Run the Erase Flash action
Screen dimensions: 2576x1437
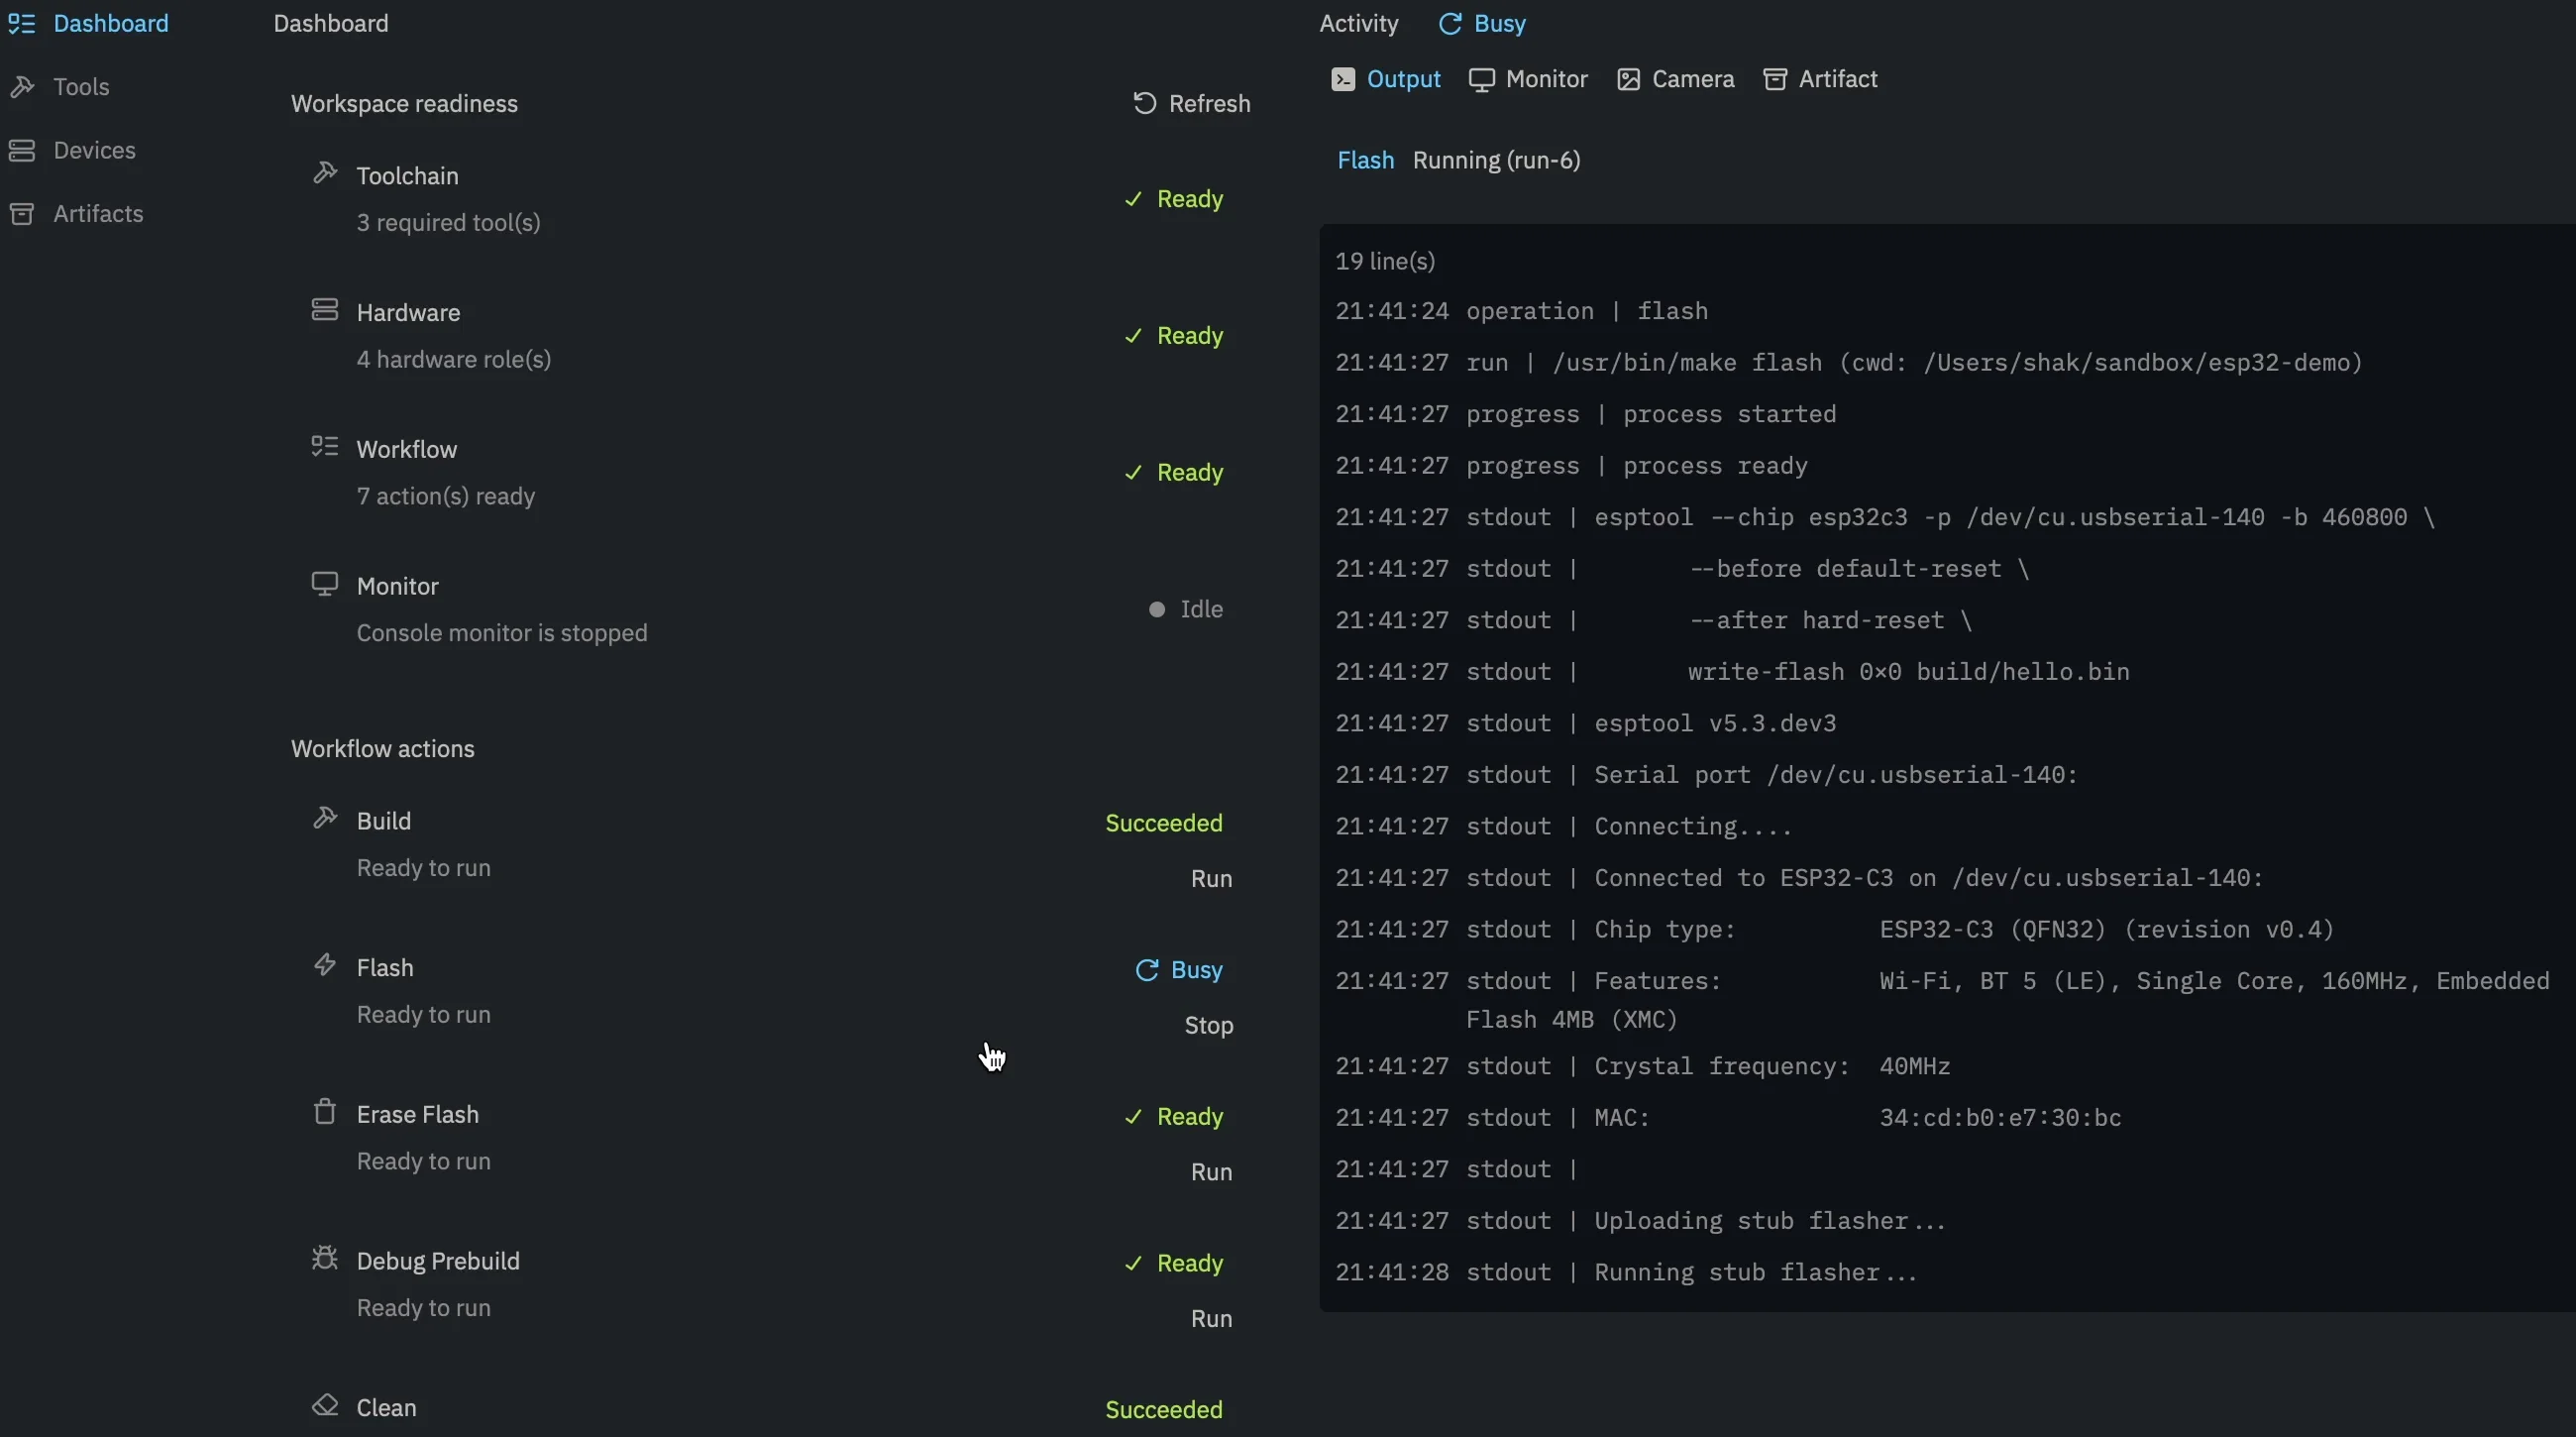1212,1172
